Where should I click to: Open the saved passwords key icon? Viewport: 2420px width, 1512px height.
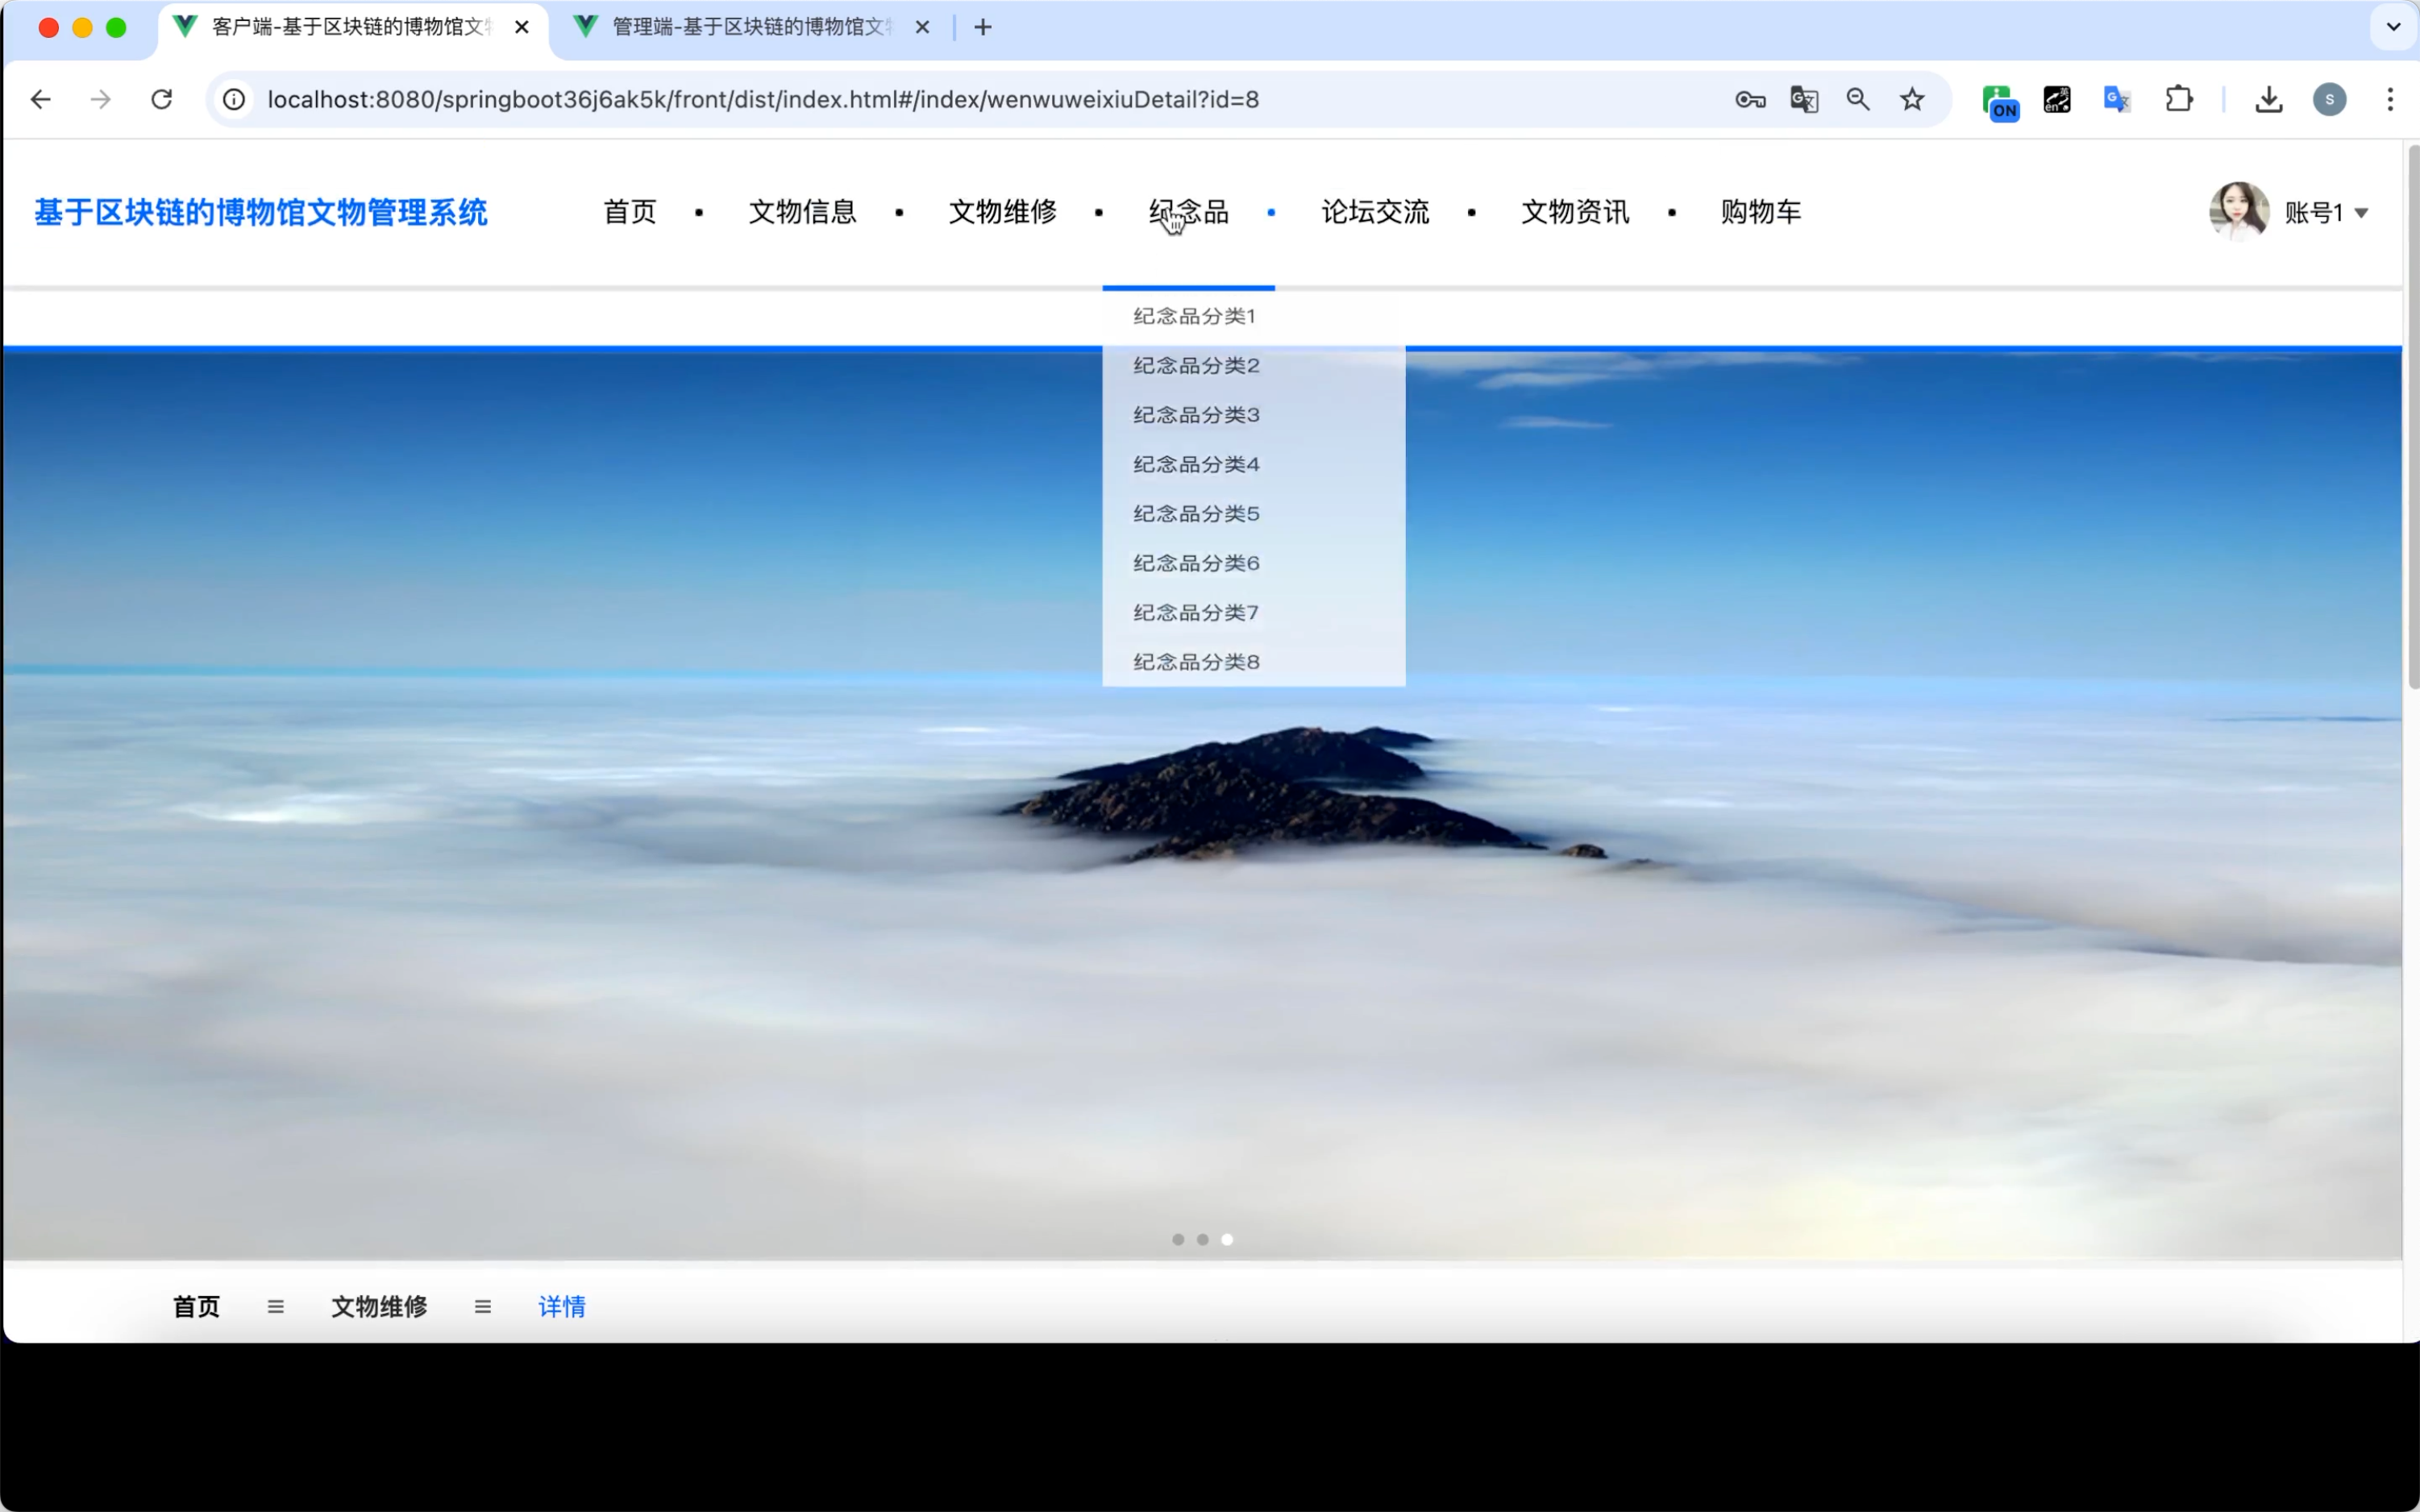[1750, 99]
